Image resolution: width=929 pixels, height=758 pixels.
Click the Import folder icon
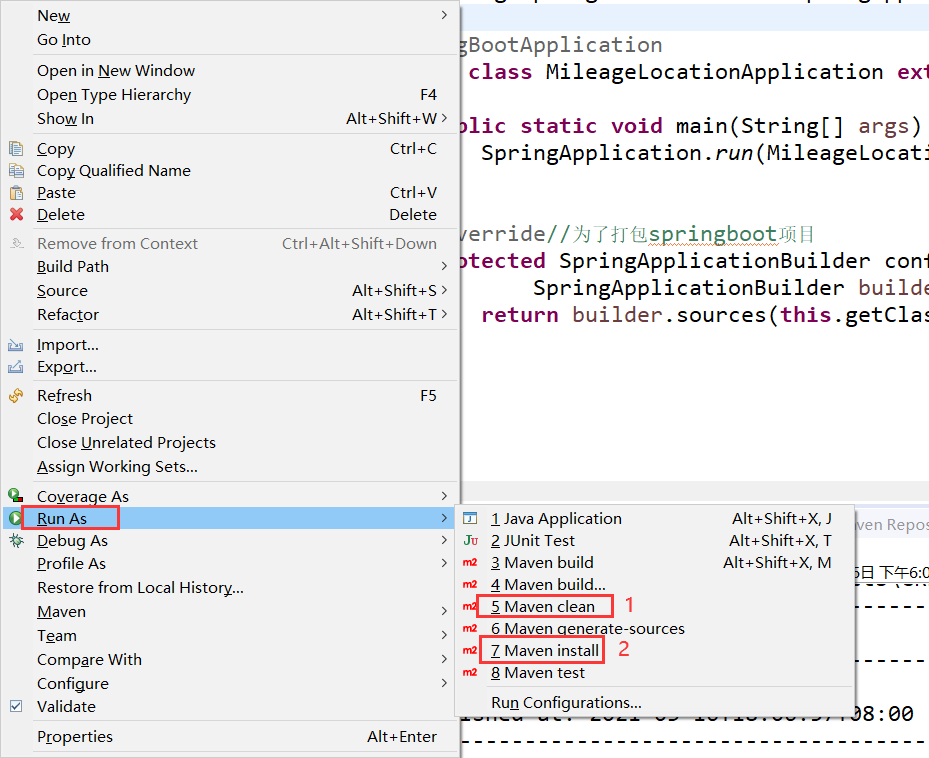click(16, 344)
